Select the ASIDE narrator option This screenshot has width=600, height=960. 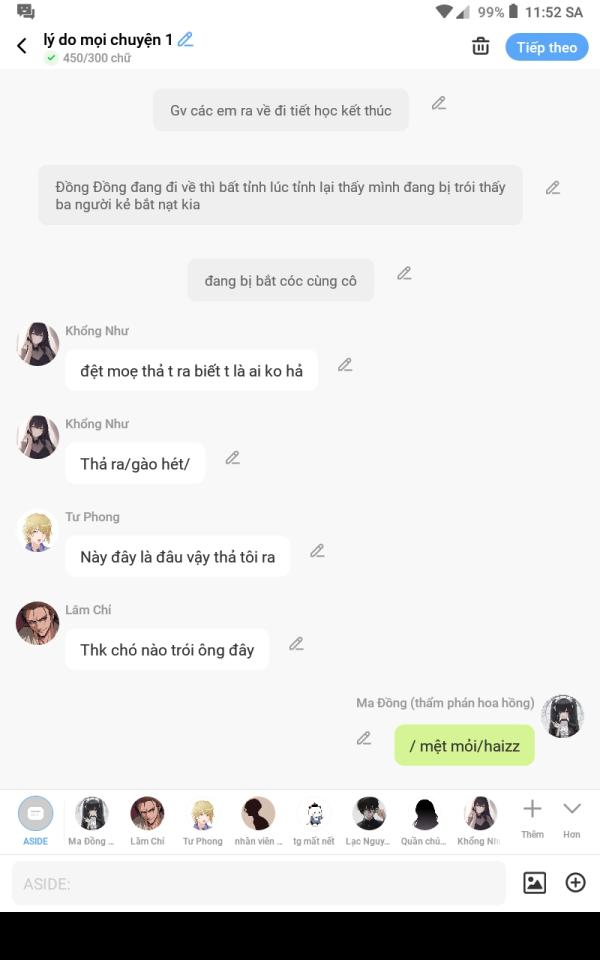tap(36, 821)
